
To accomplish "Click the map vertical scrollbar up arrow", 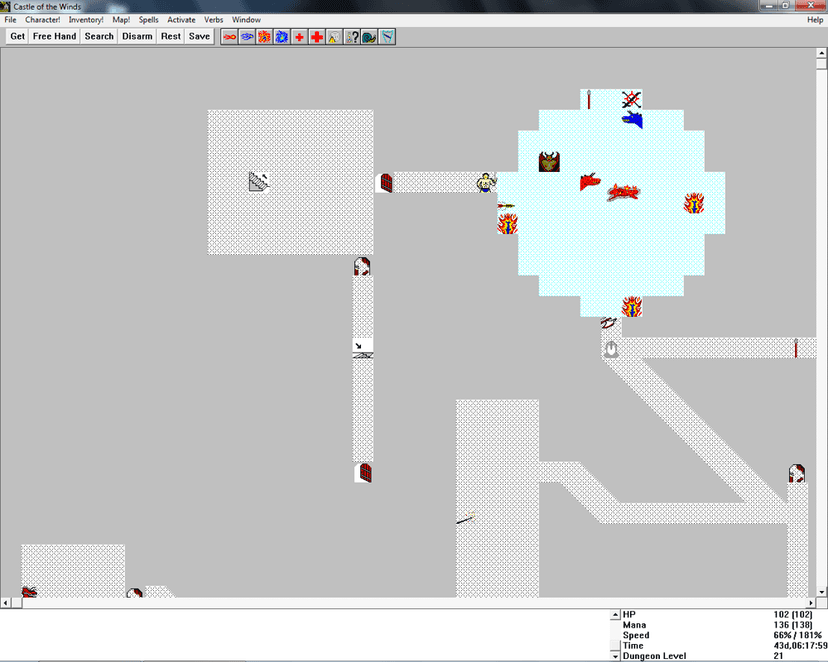I will point(821,53).
